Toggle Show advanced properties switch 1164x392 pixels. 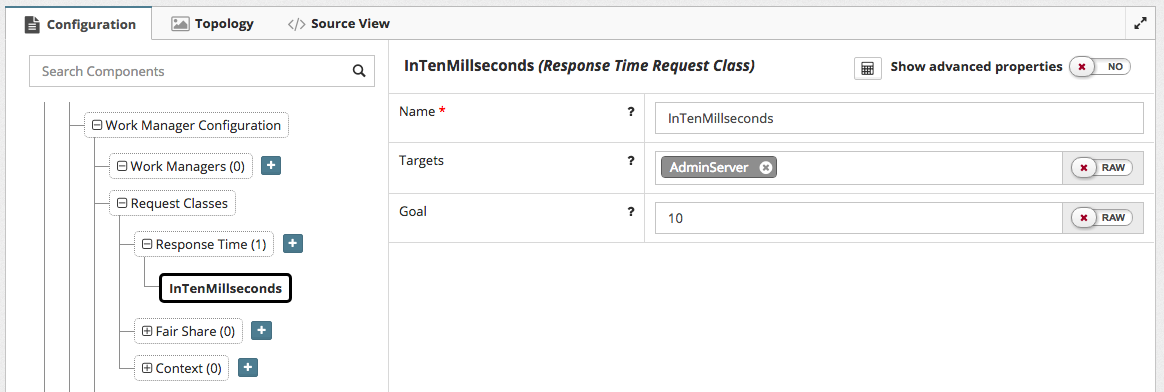click(x=1099, y=67)
